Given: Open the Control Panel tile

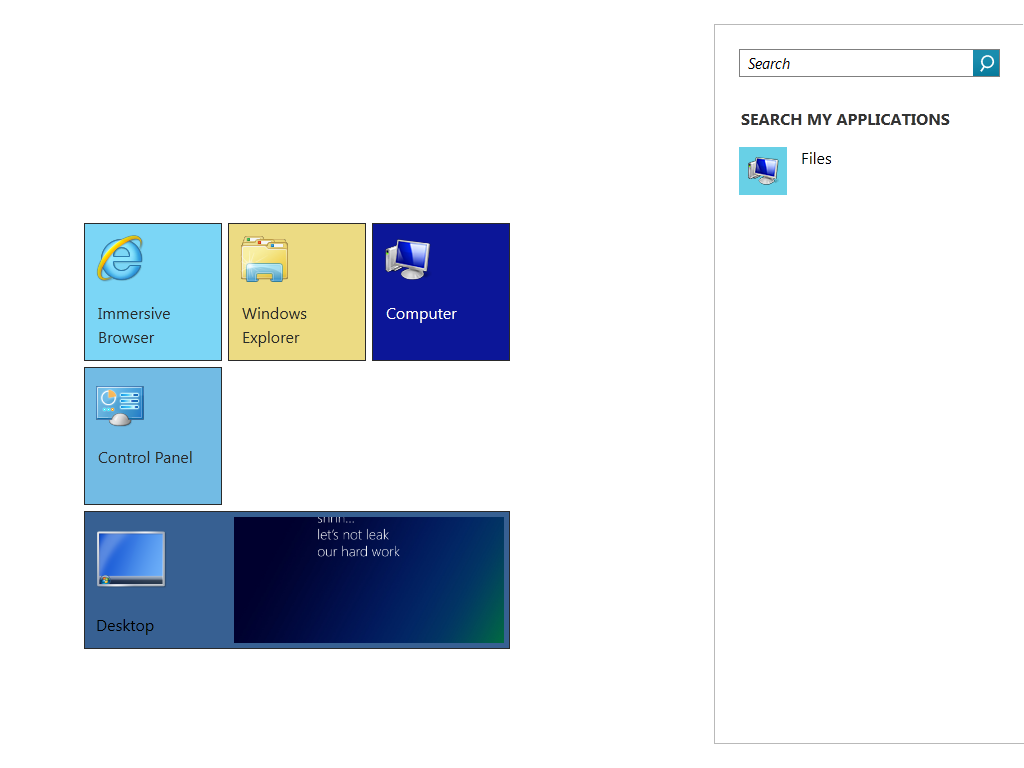Looking at the screenshot, I should [153, 436].
